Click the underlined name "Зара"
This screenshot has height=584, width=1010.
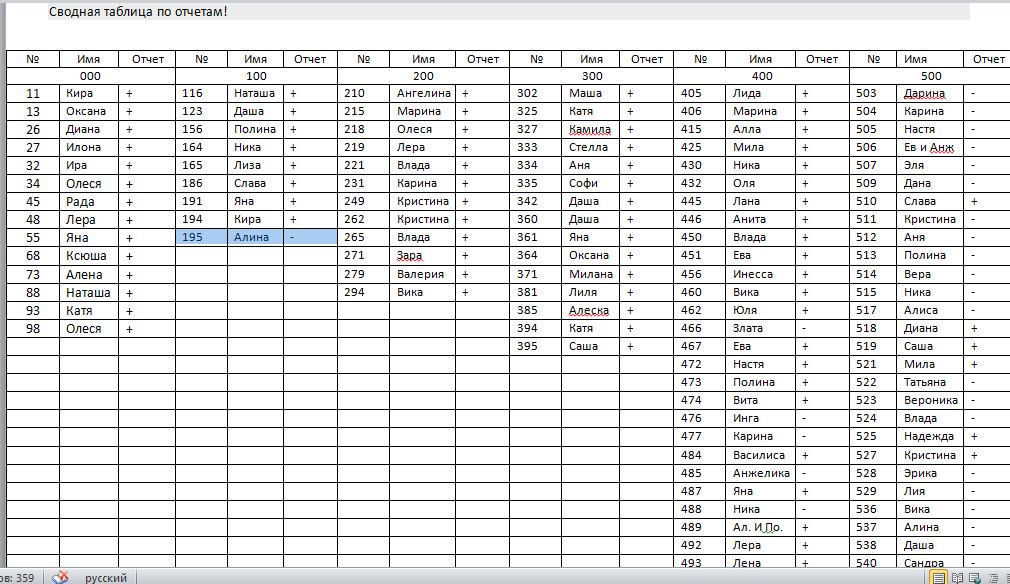pyautogui.click(x=411, y=256)
